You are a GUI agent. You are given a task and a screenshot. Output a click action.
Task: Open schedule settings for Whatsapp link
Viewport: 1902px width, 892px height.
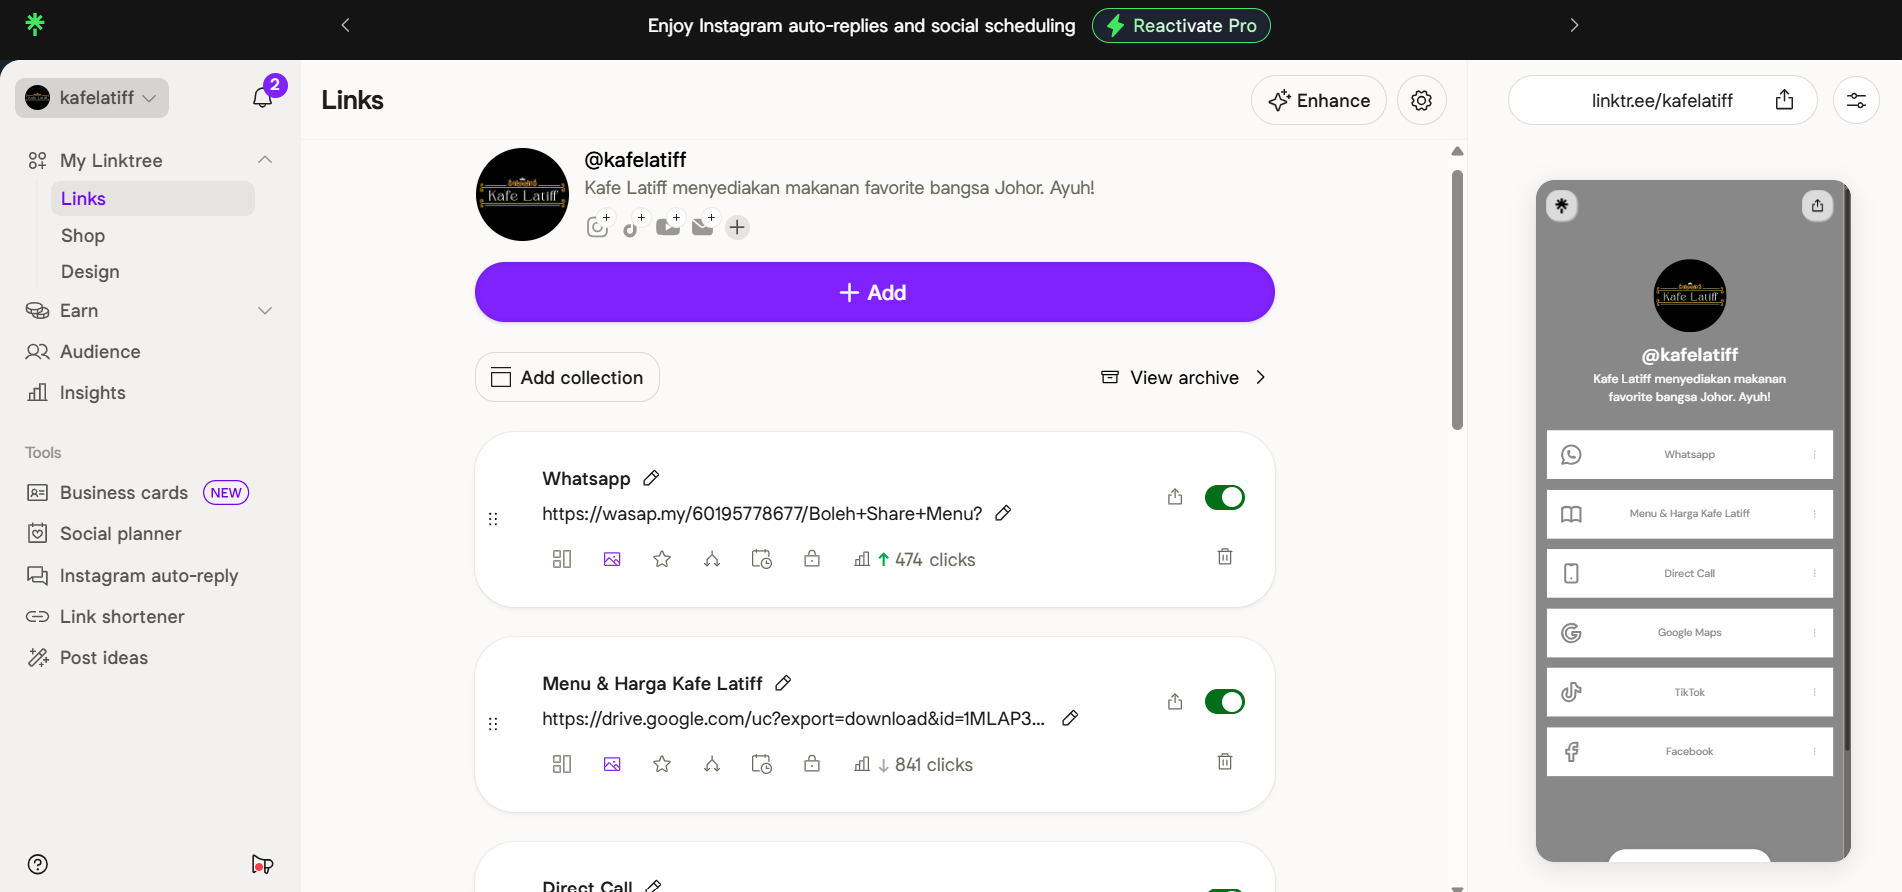click(x=762, y=559)
